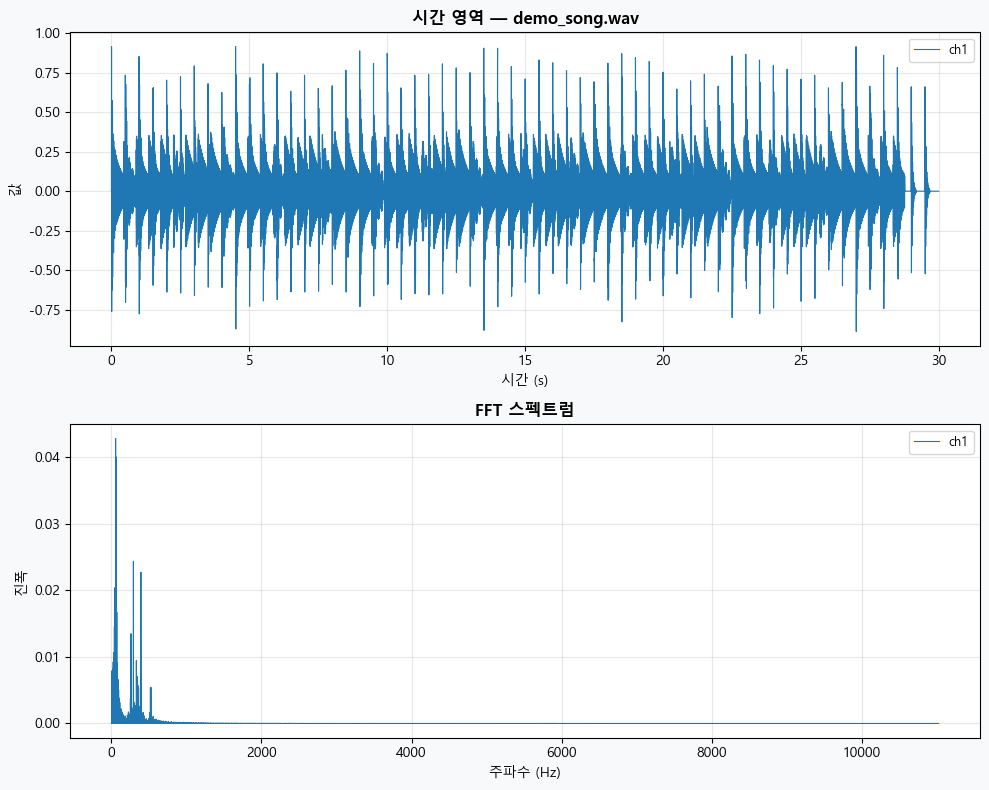Click the 0.00 y-tick in the 시간 영역 plot

click(x=47, y=192)
